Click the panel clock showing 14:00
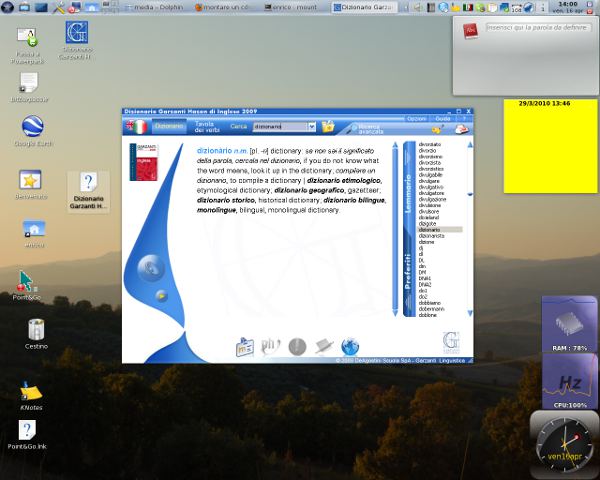 567,7
